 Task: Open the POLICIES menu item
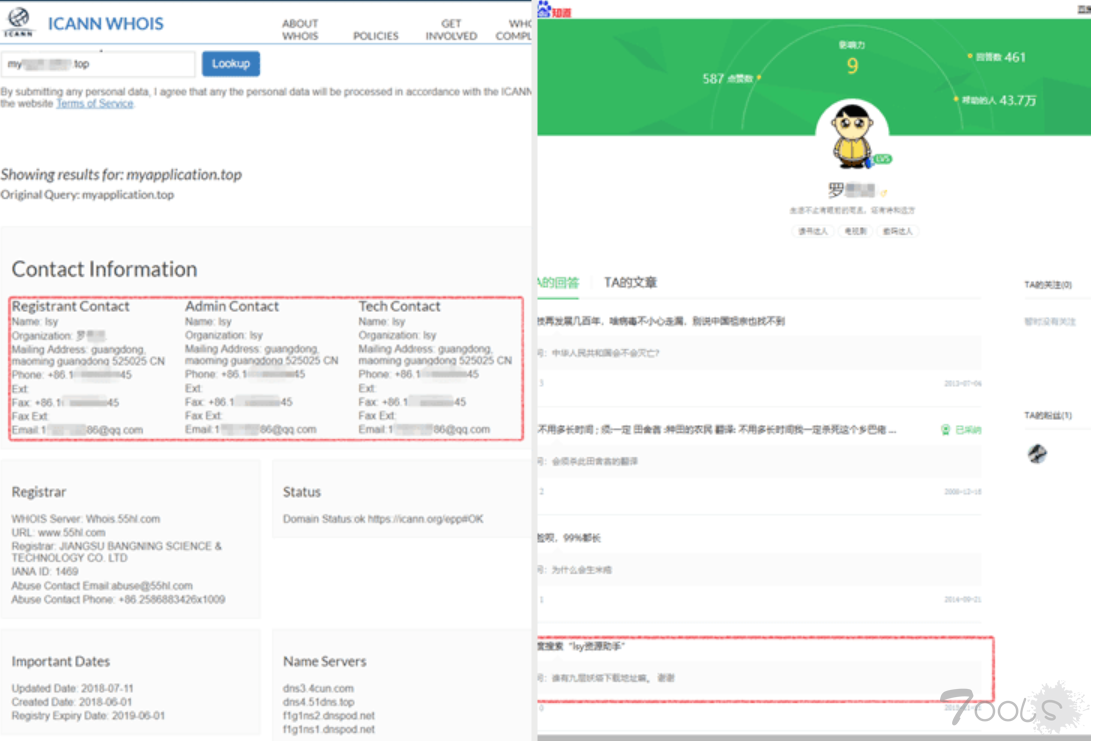coord(376,36)
